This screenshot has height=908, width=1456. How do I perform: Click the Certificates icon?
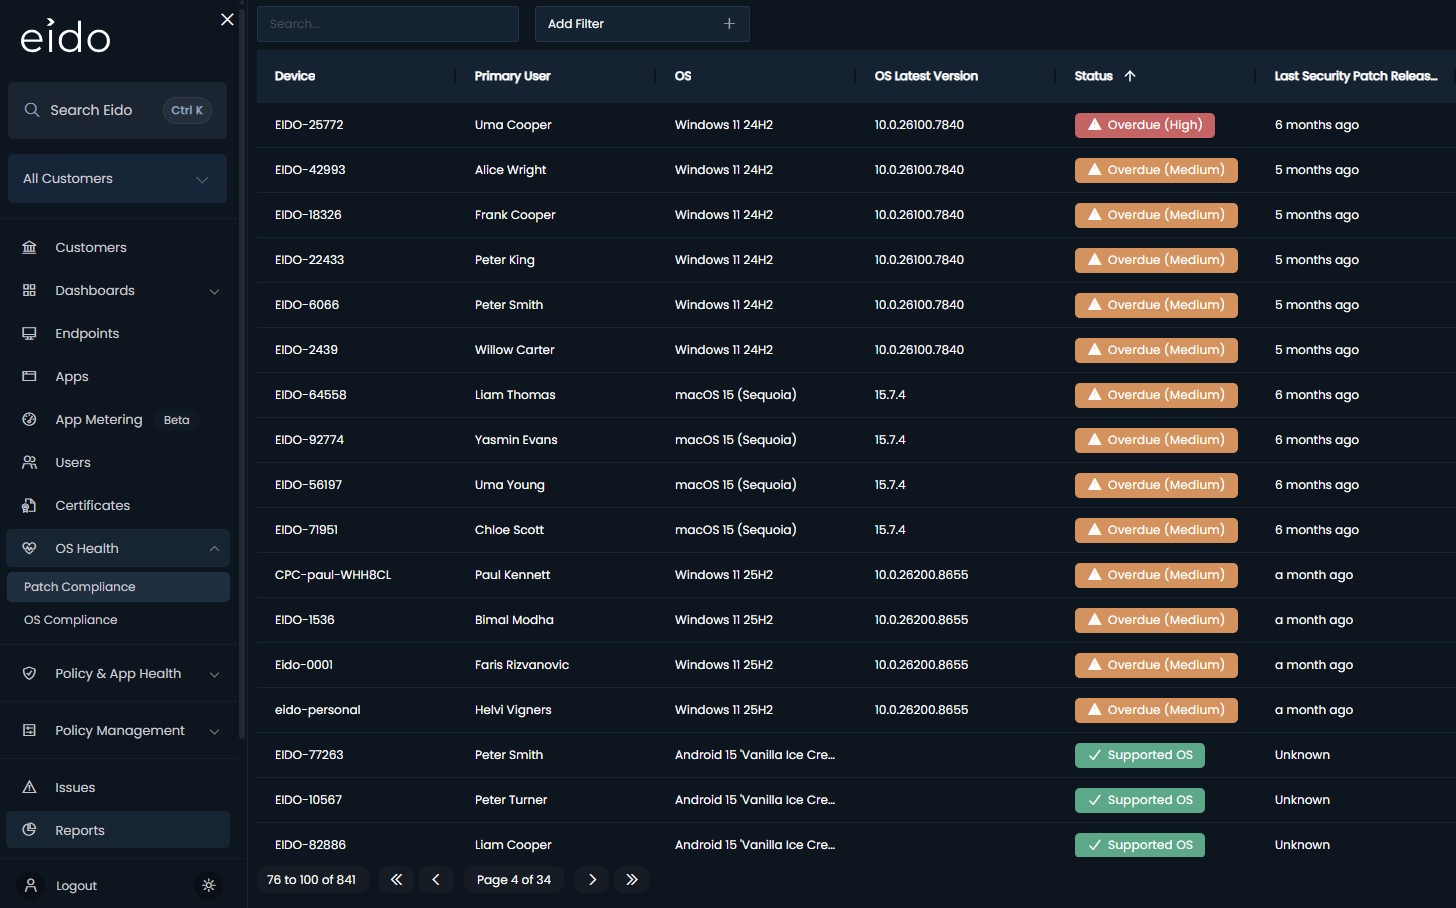point(29,505)
